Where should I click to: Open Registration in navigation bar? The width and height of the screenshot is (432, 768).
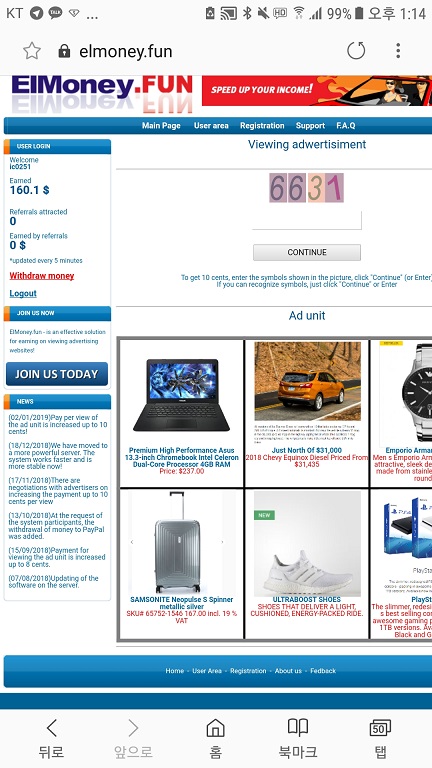262,125
